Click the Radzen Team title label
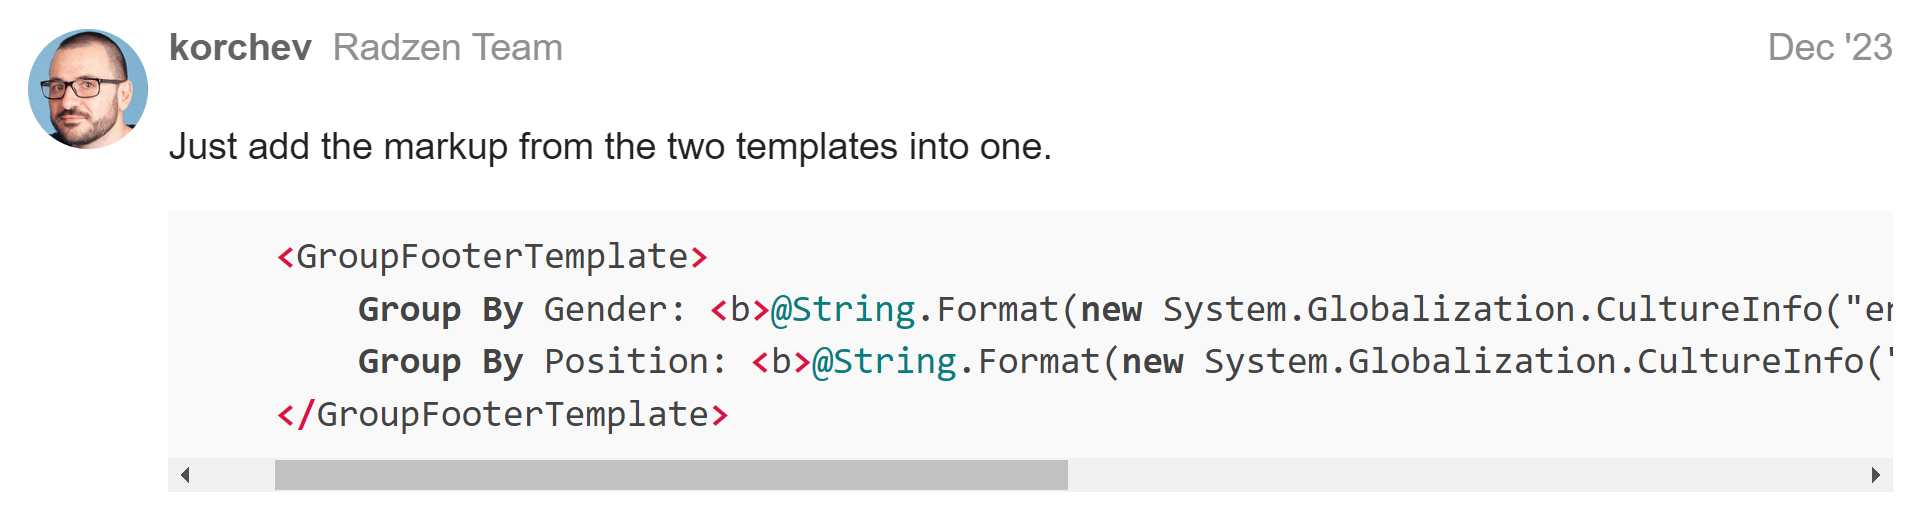The height and width of the screenshot is (509, 1917). pyautogui.click(x=447, y=47)
